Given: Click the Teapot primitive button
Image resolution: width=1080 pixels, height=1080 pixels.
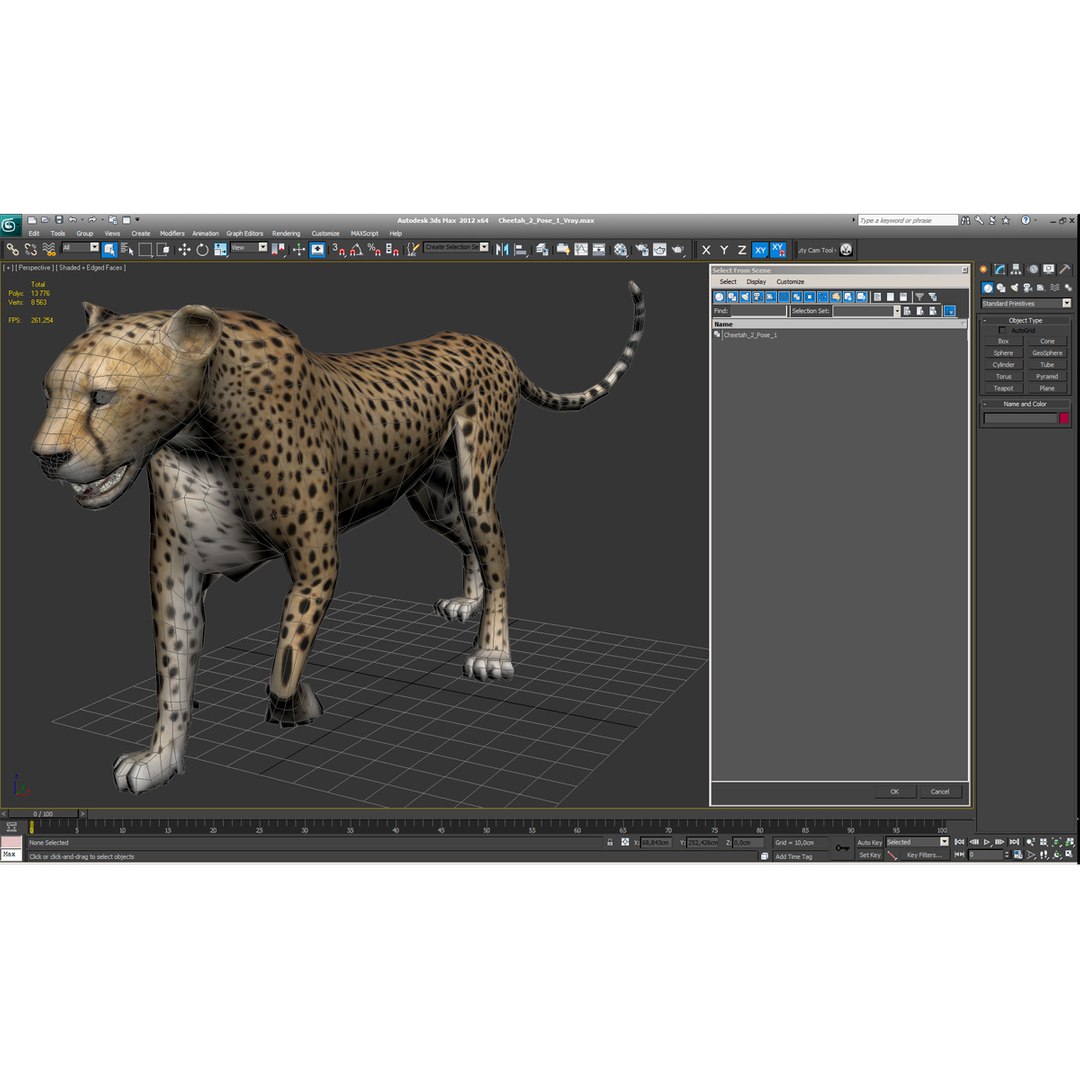Looking at the screenshot, I should pyautogui.click(x=1004, y=388).
